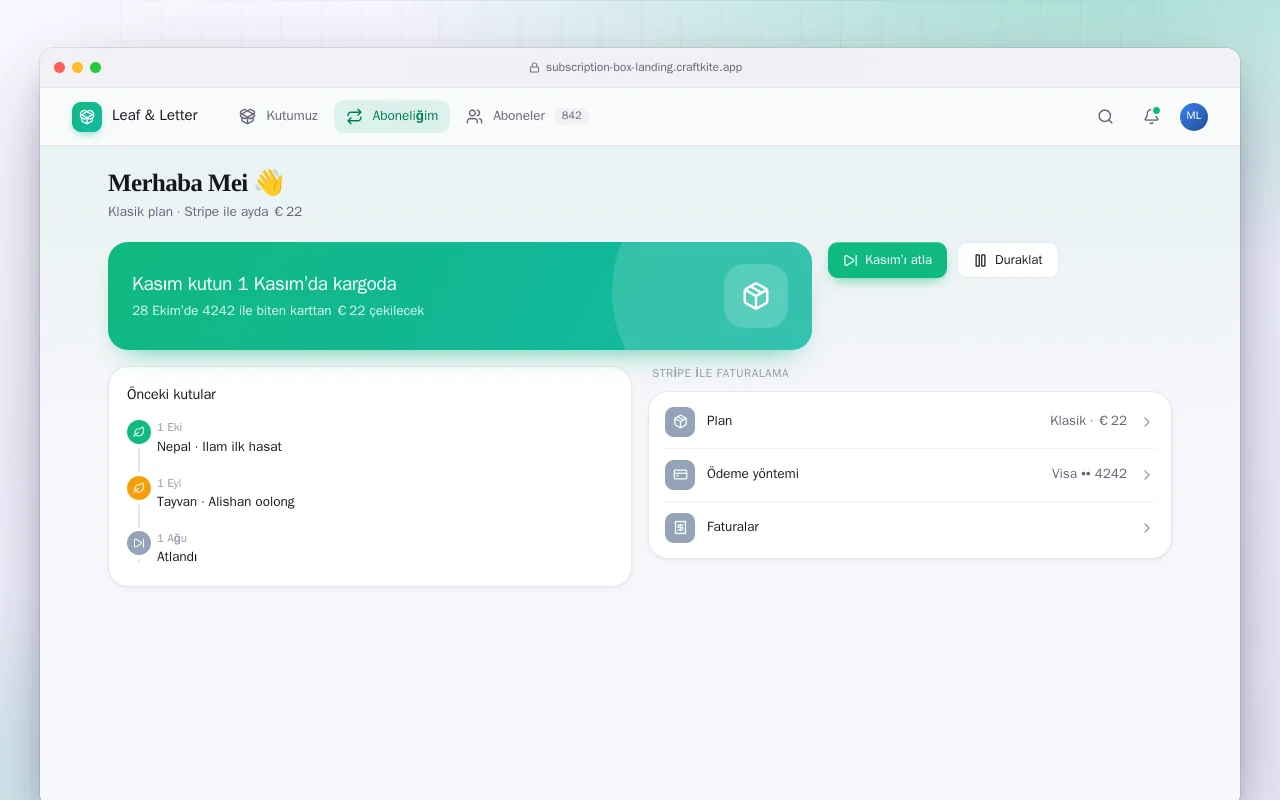The image size is (1280, 800).
Task: Click the Leaf & Letter brand name
Action: 155,116
